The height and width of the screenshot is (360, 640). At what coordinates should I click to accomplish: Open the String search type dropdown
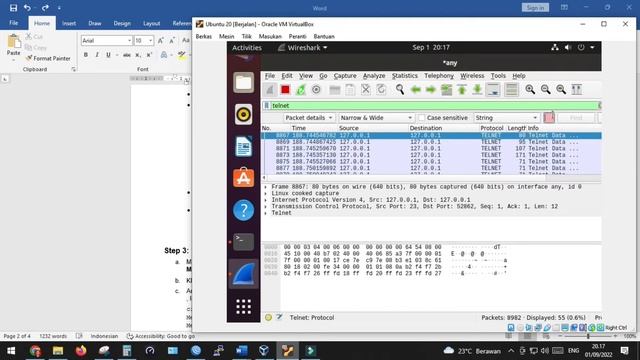[507, 118]
